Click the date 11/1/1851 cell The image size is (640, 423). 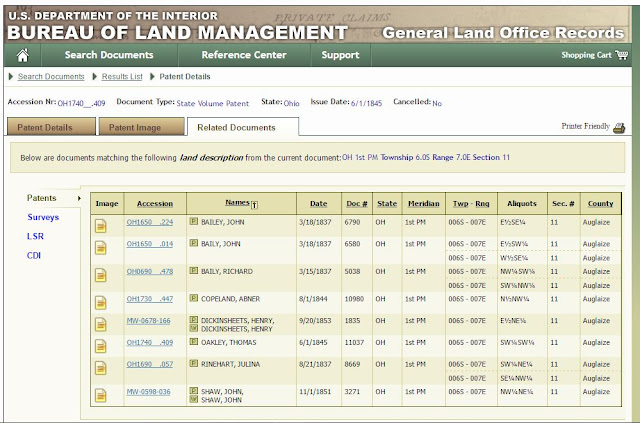(315, 392)
